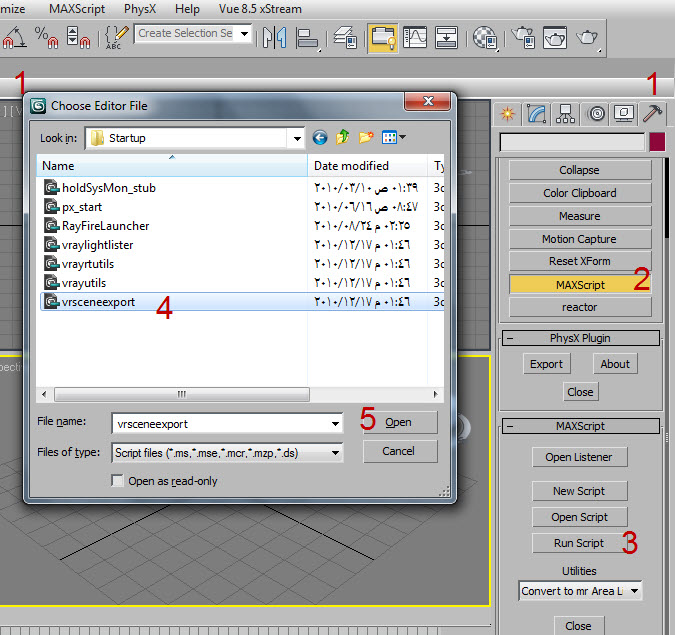Sort by Date modified column header

(x=368, y=166)
